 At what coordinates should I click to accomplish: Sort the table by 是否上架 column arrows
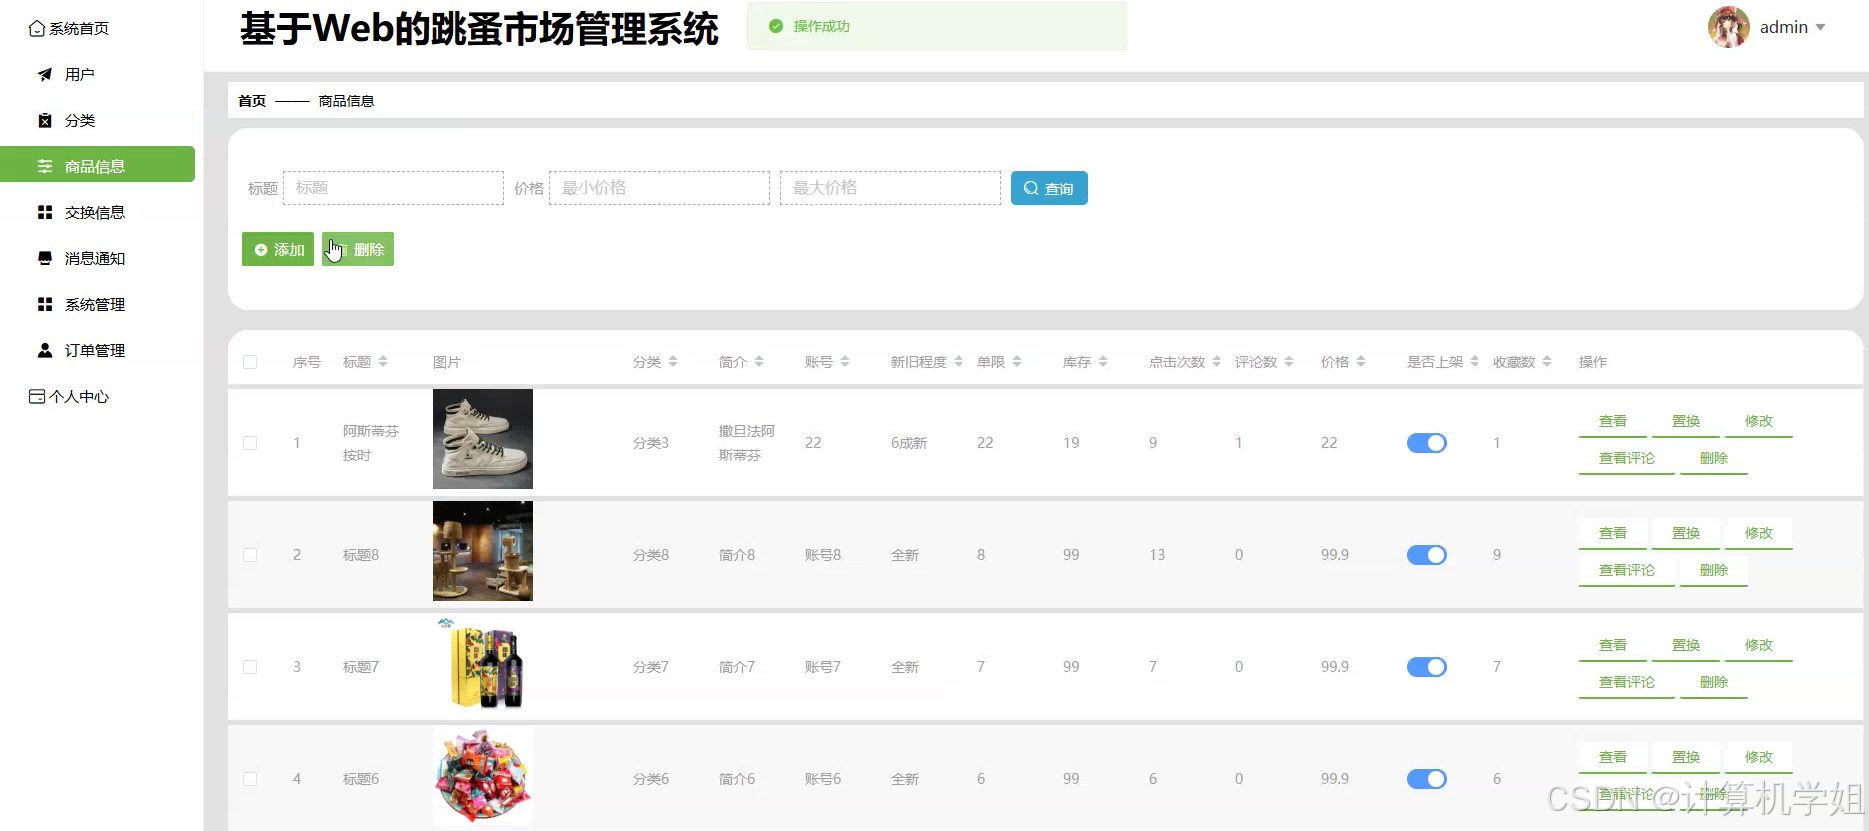(1474, 362)
